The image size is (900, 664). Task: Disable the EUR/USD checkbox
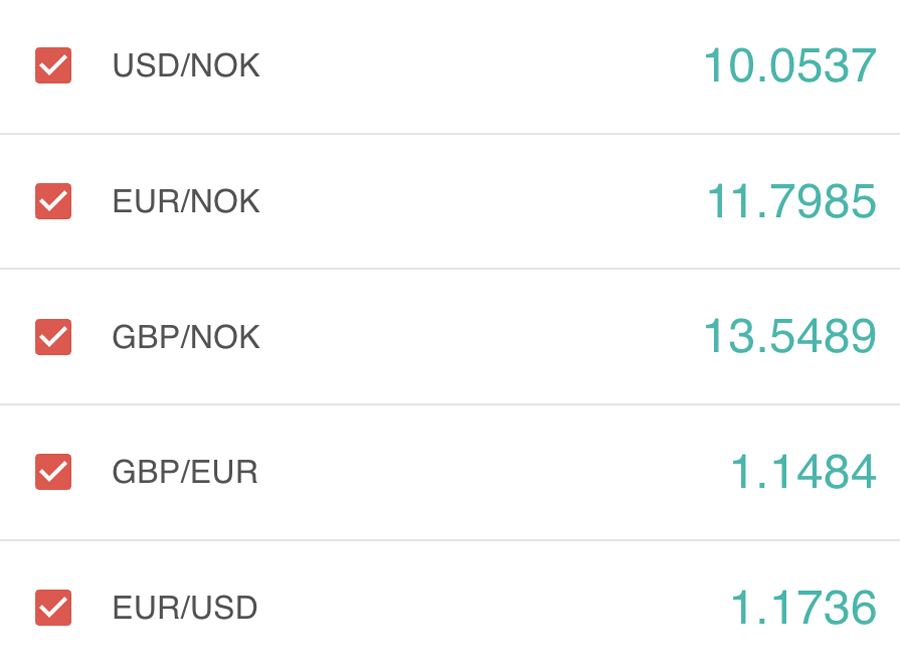(53, 607)
